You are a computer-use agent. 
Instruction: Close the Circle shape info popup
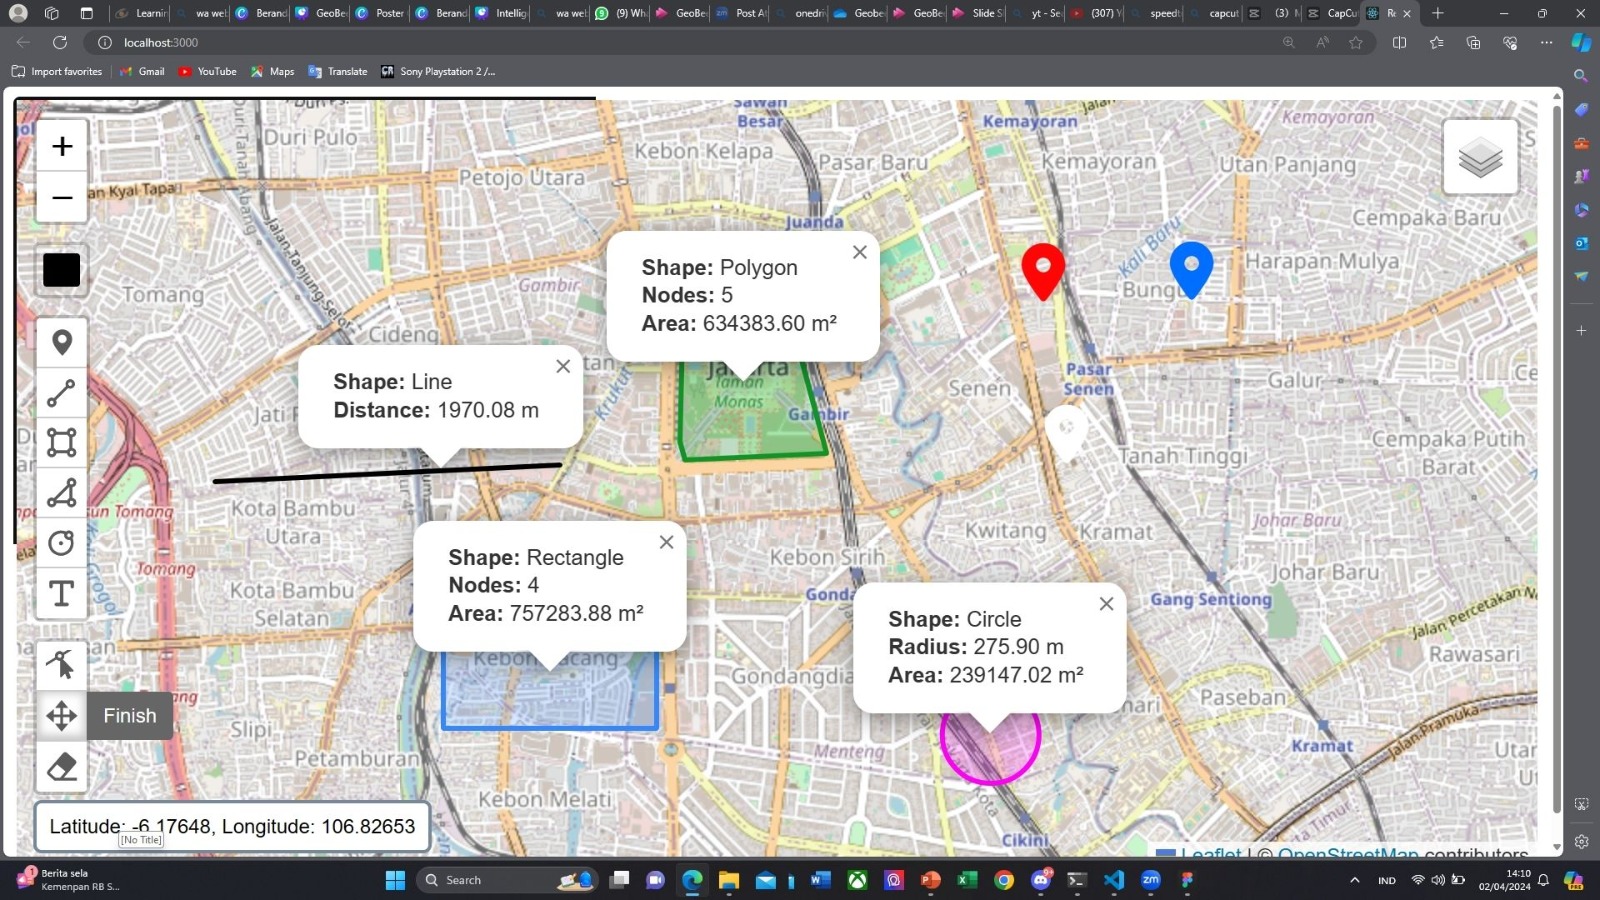pyautogui.click(x=1106, y=603)
